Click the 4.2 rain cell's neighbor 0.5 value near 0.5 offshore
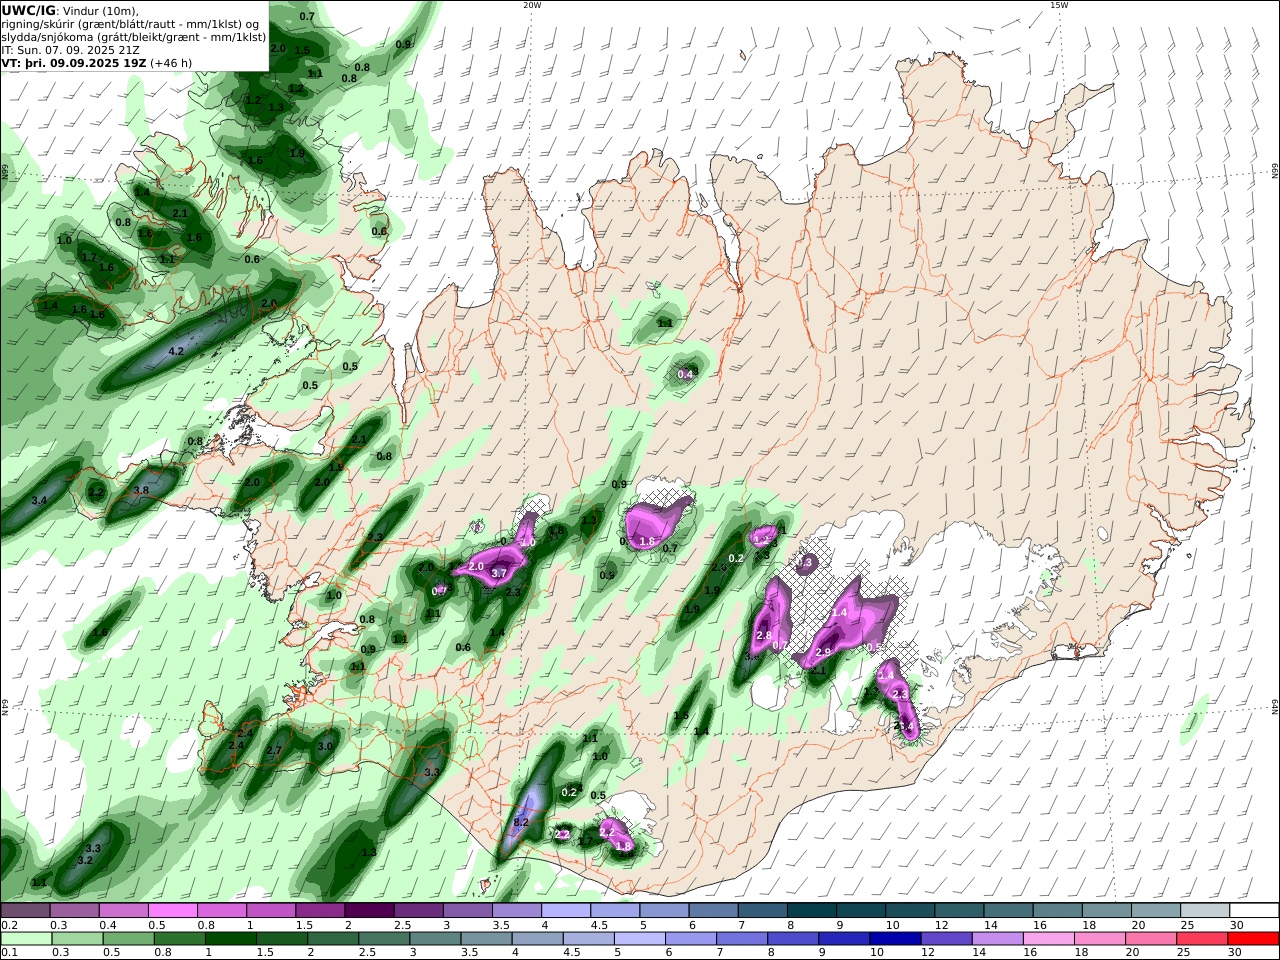This screenshot has width=1280, height=960. (x=310, y=386)
